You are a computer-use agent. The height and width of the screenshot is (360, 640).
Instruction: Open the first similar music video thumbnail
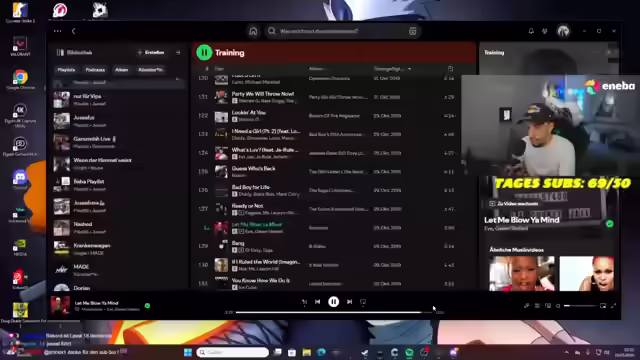(x=522, y=273)
